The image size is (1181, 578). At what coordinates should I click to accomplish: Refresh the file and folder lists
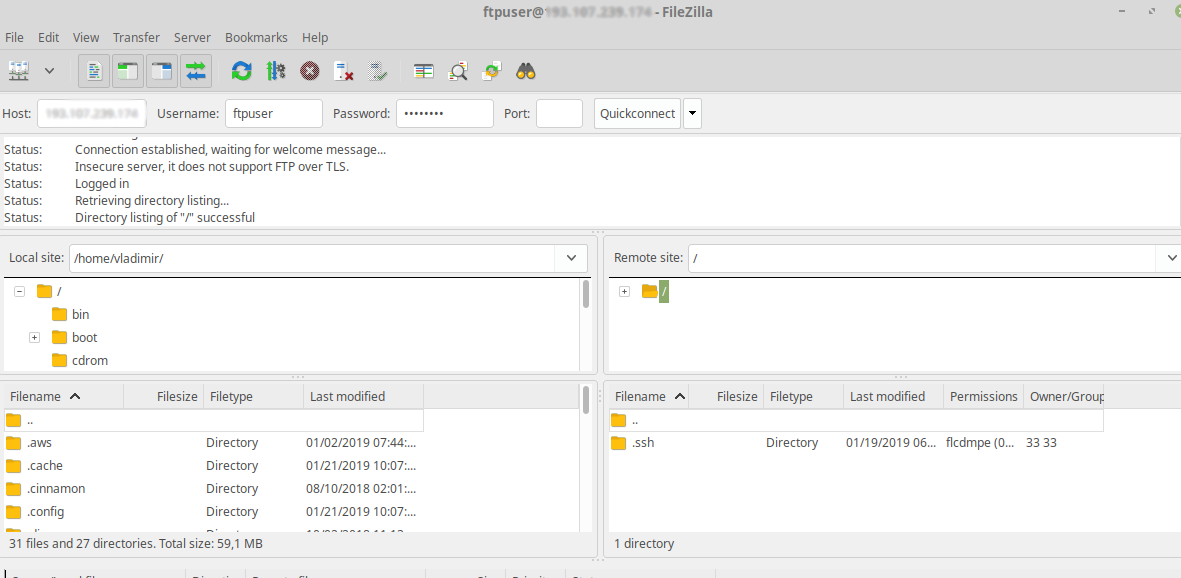pos(242,72)
